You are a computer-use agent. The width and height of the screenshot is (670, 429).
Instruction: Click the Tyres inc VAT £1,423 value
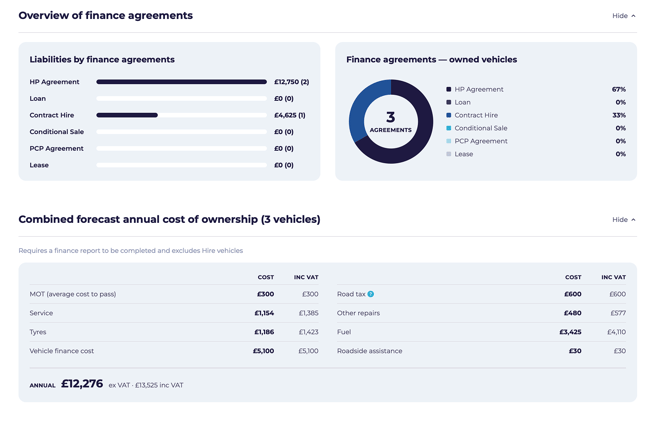point(309,332)
